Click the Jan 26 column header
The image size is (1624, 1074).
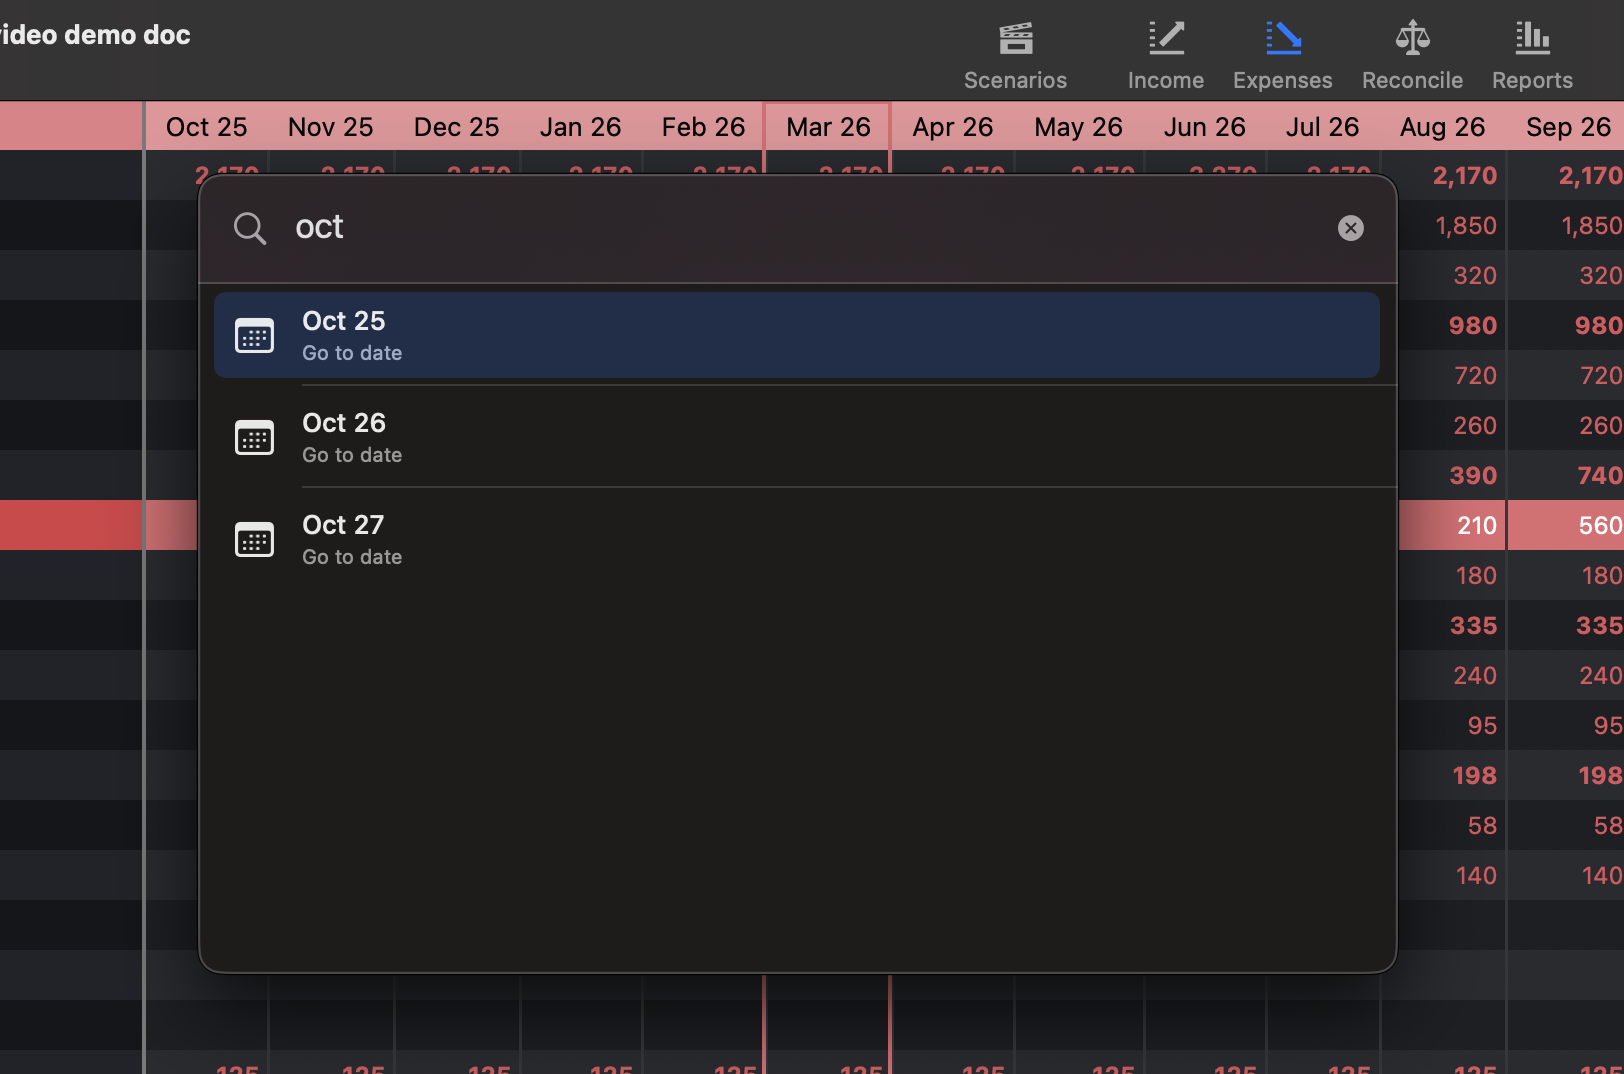coord(580,127)
